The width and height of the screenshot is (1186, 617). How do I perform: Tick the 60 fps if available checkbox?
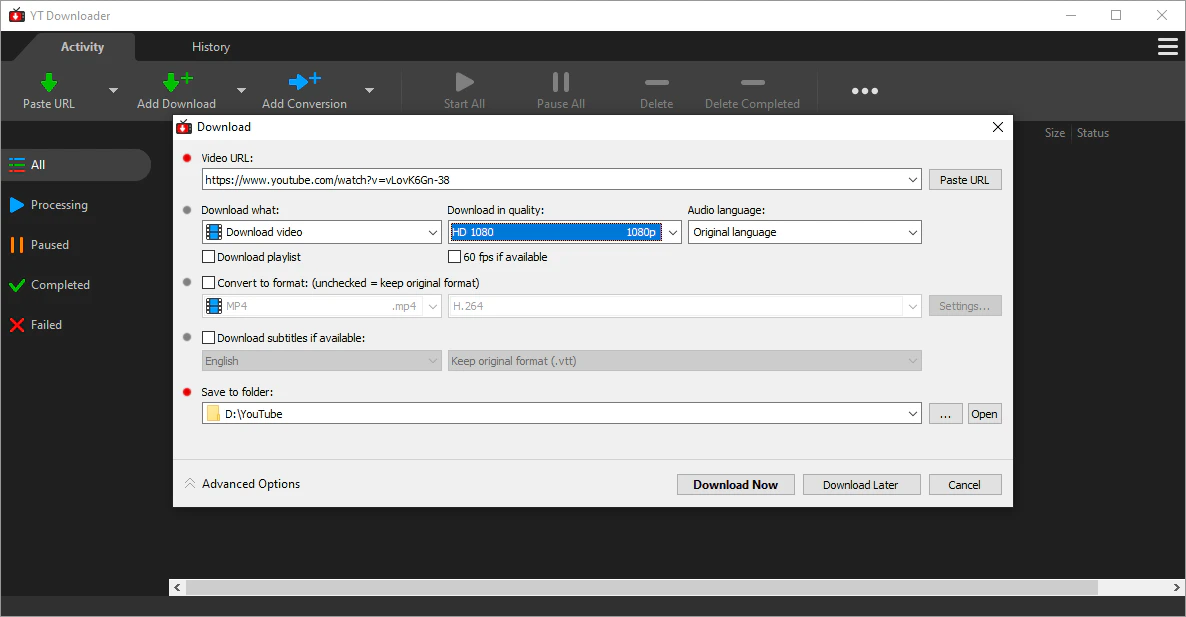click(x=455, y=257)
